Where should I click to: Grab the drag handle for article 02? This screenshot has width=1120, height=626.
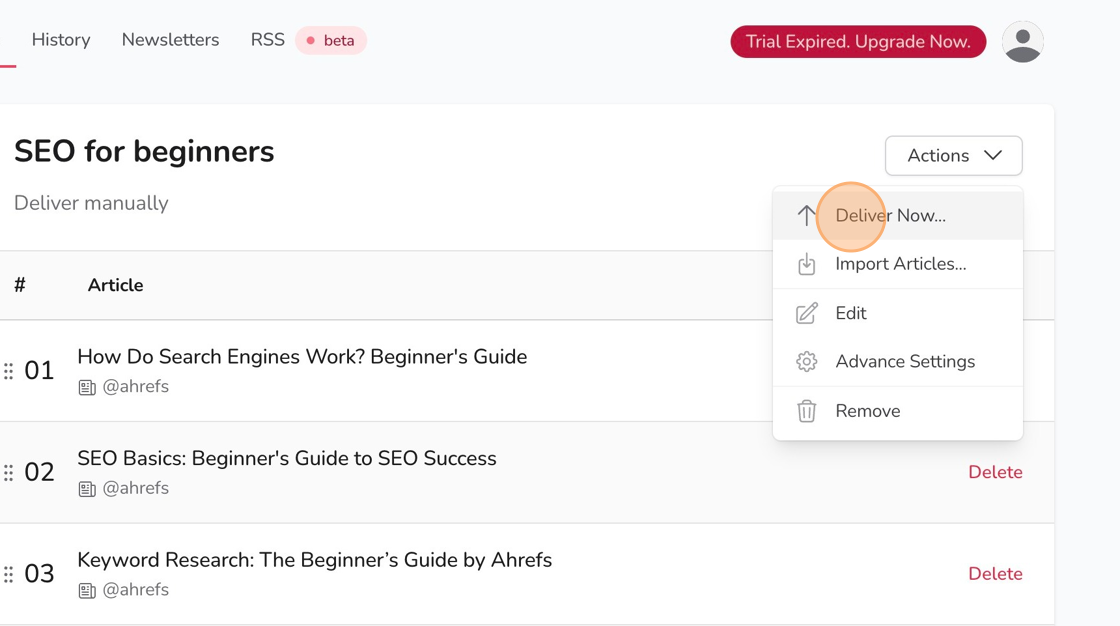[x=9, y=472]
